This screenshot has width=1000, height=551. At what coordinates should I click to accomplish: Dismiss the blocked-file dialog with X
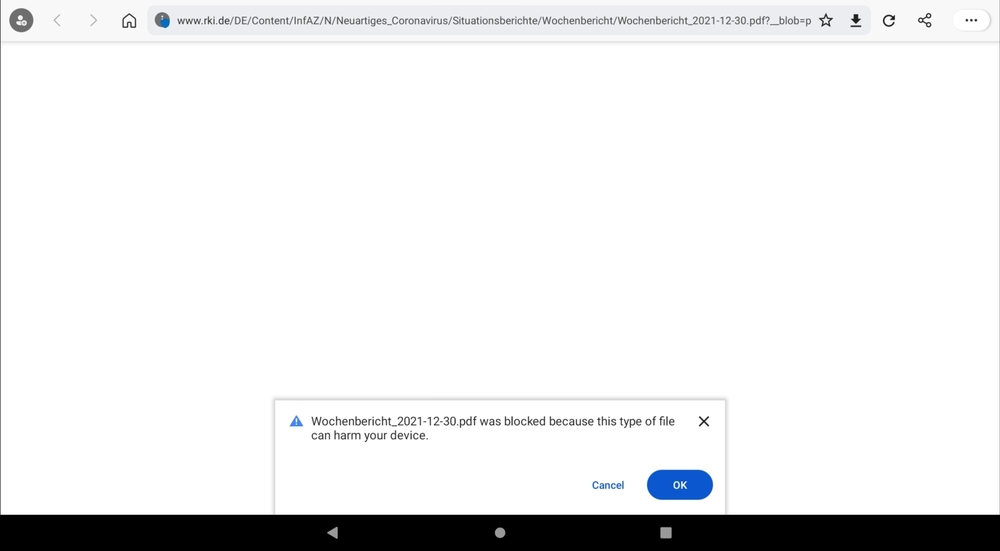[x=703, y=421]
